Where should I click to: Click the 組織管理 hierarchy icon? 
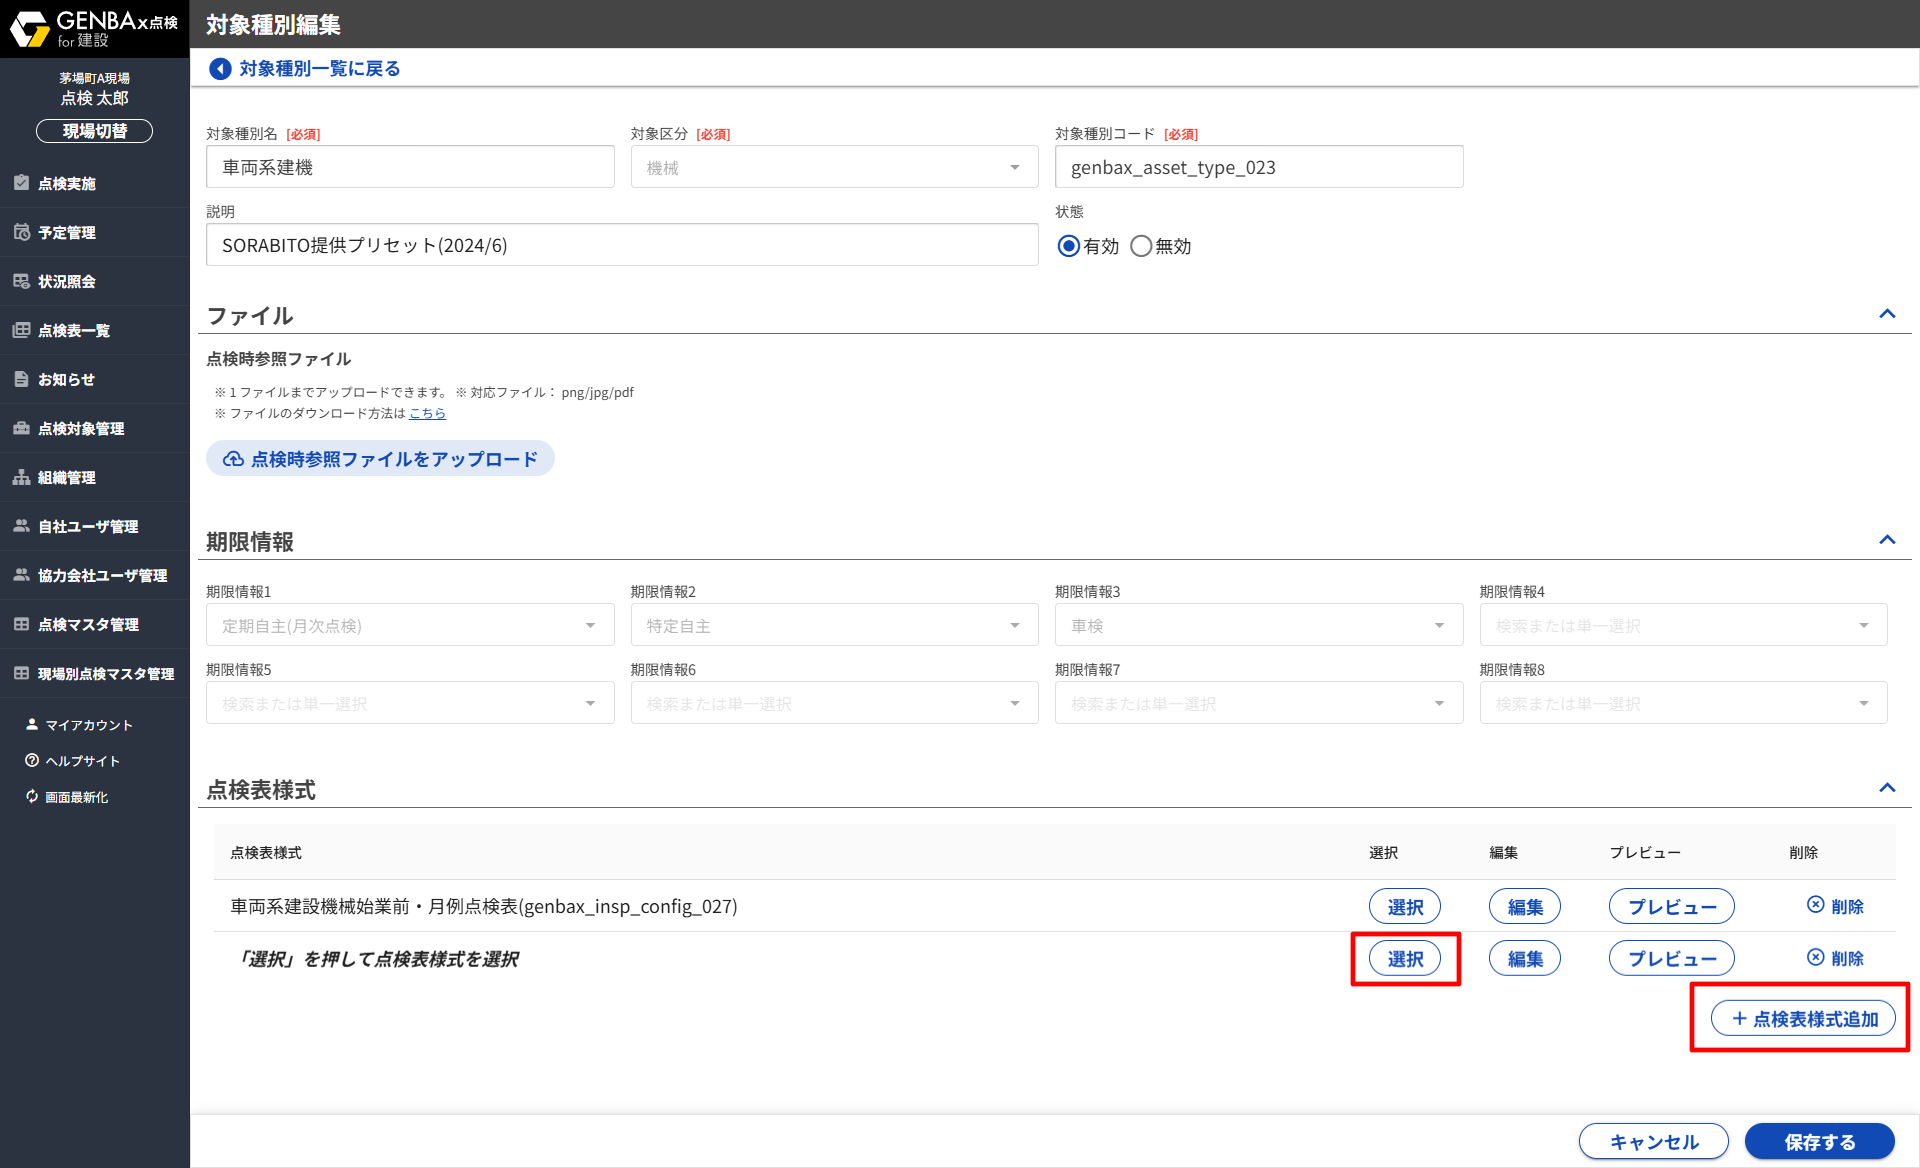tap(21, 477)
